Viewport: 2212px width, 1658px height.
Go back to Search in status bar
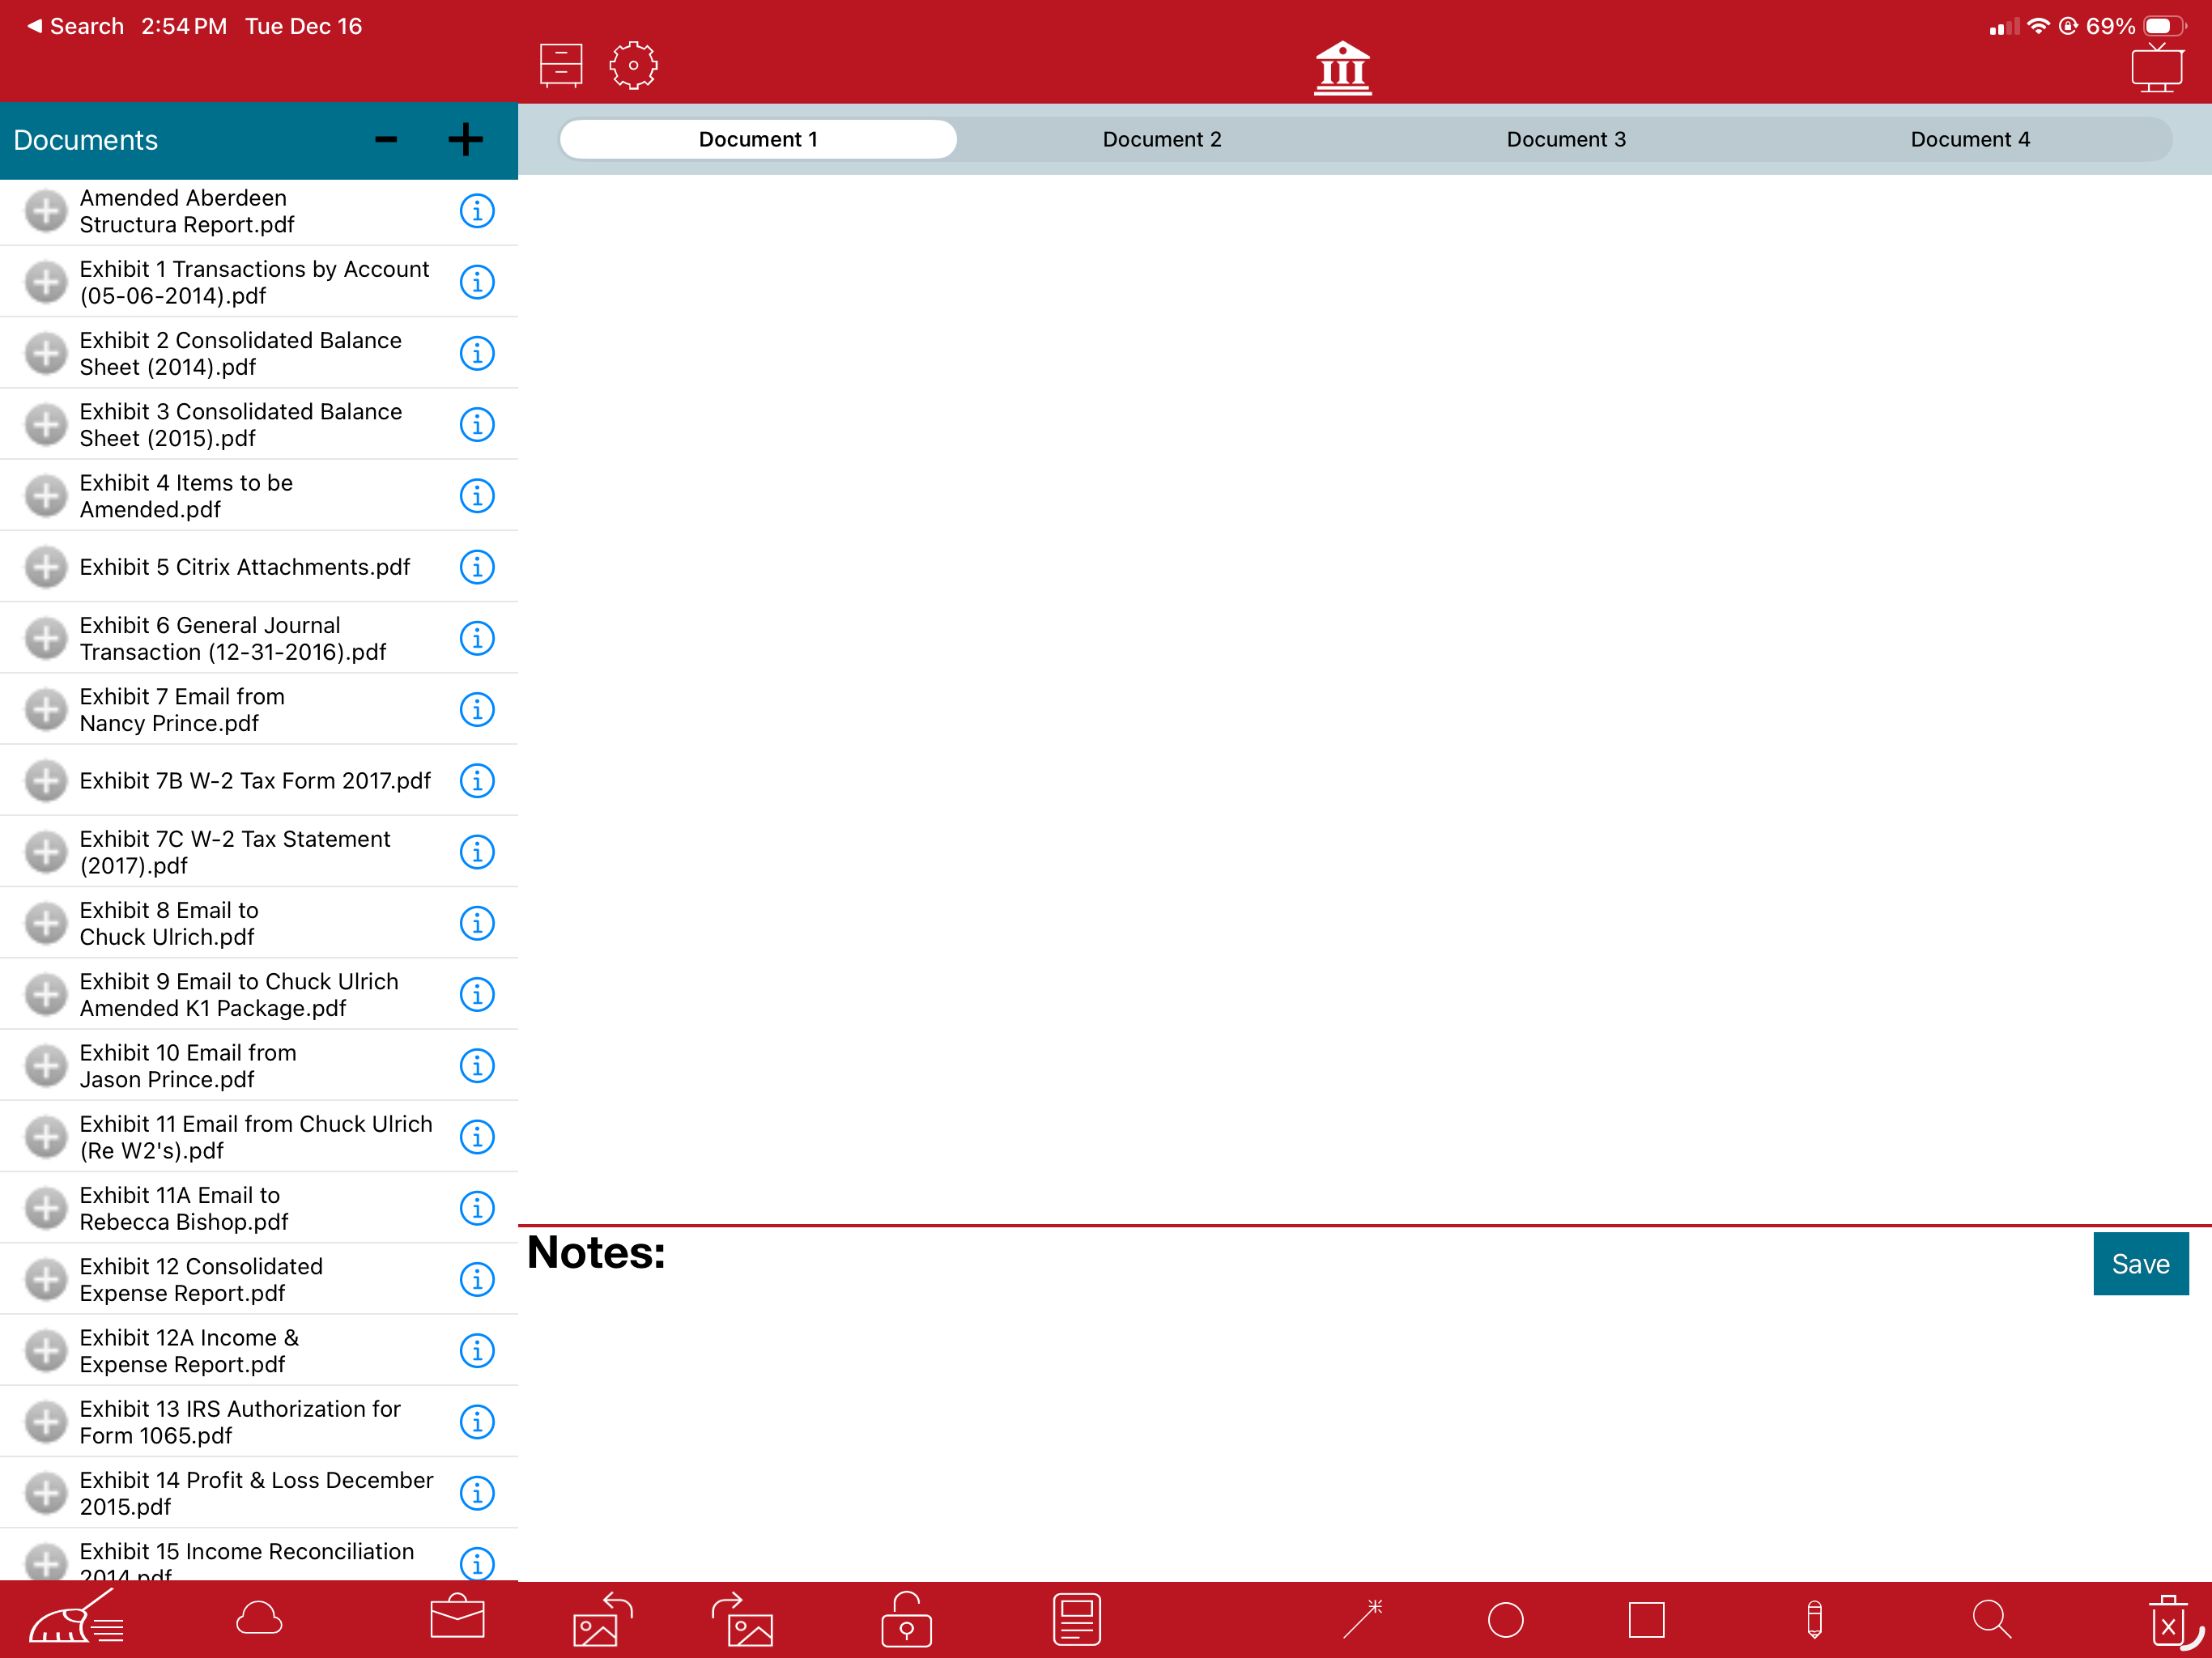pyautogui.click(x=76, y=26)
